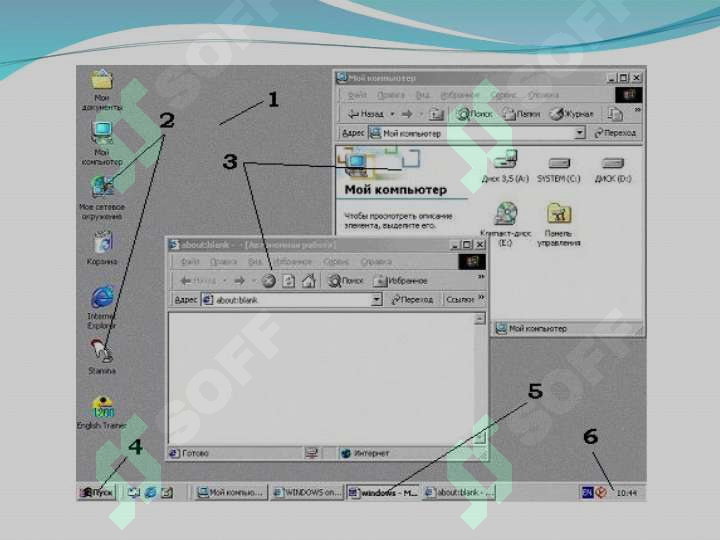Click Ссылки links bar in about:blank window
The width and height of the screenshot is (720, 540).
click(x=460, y=300)
